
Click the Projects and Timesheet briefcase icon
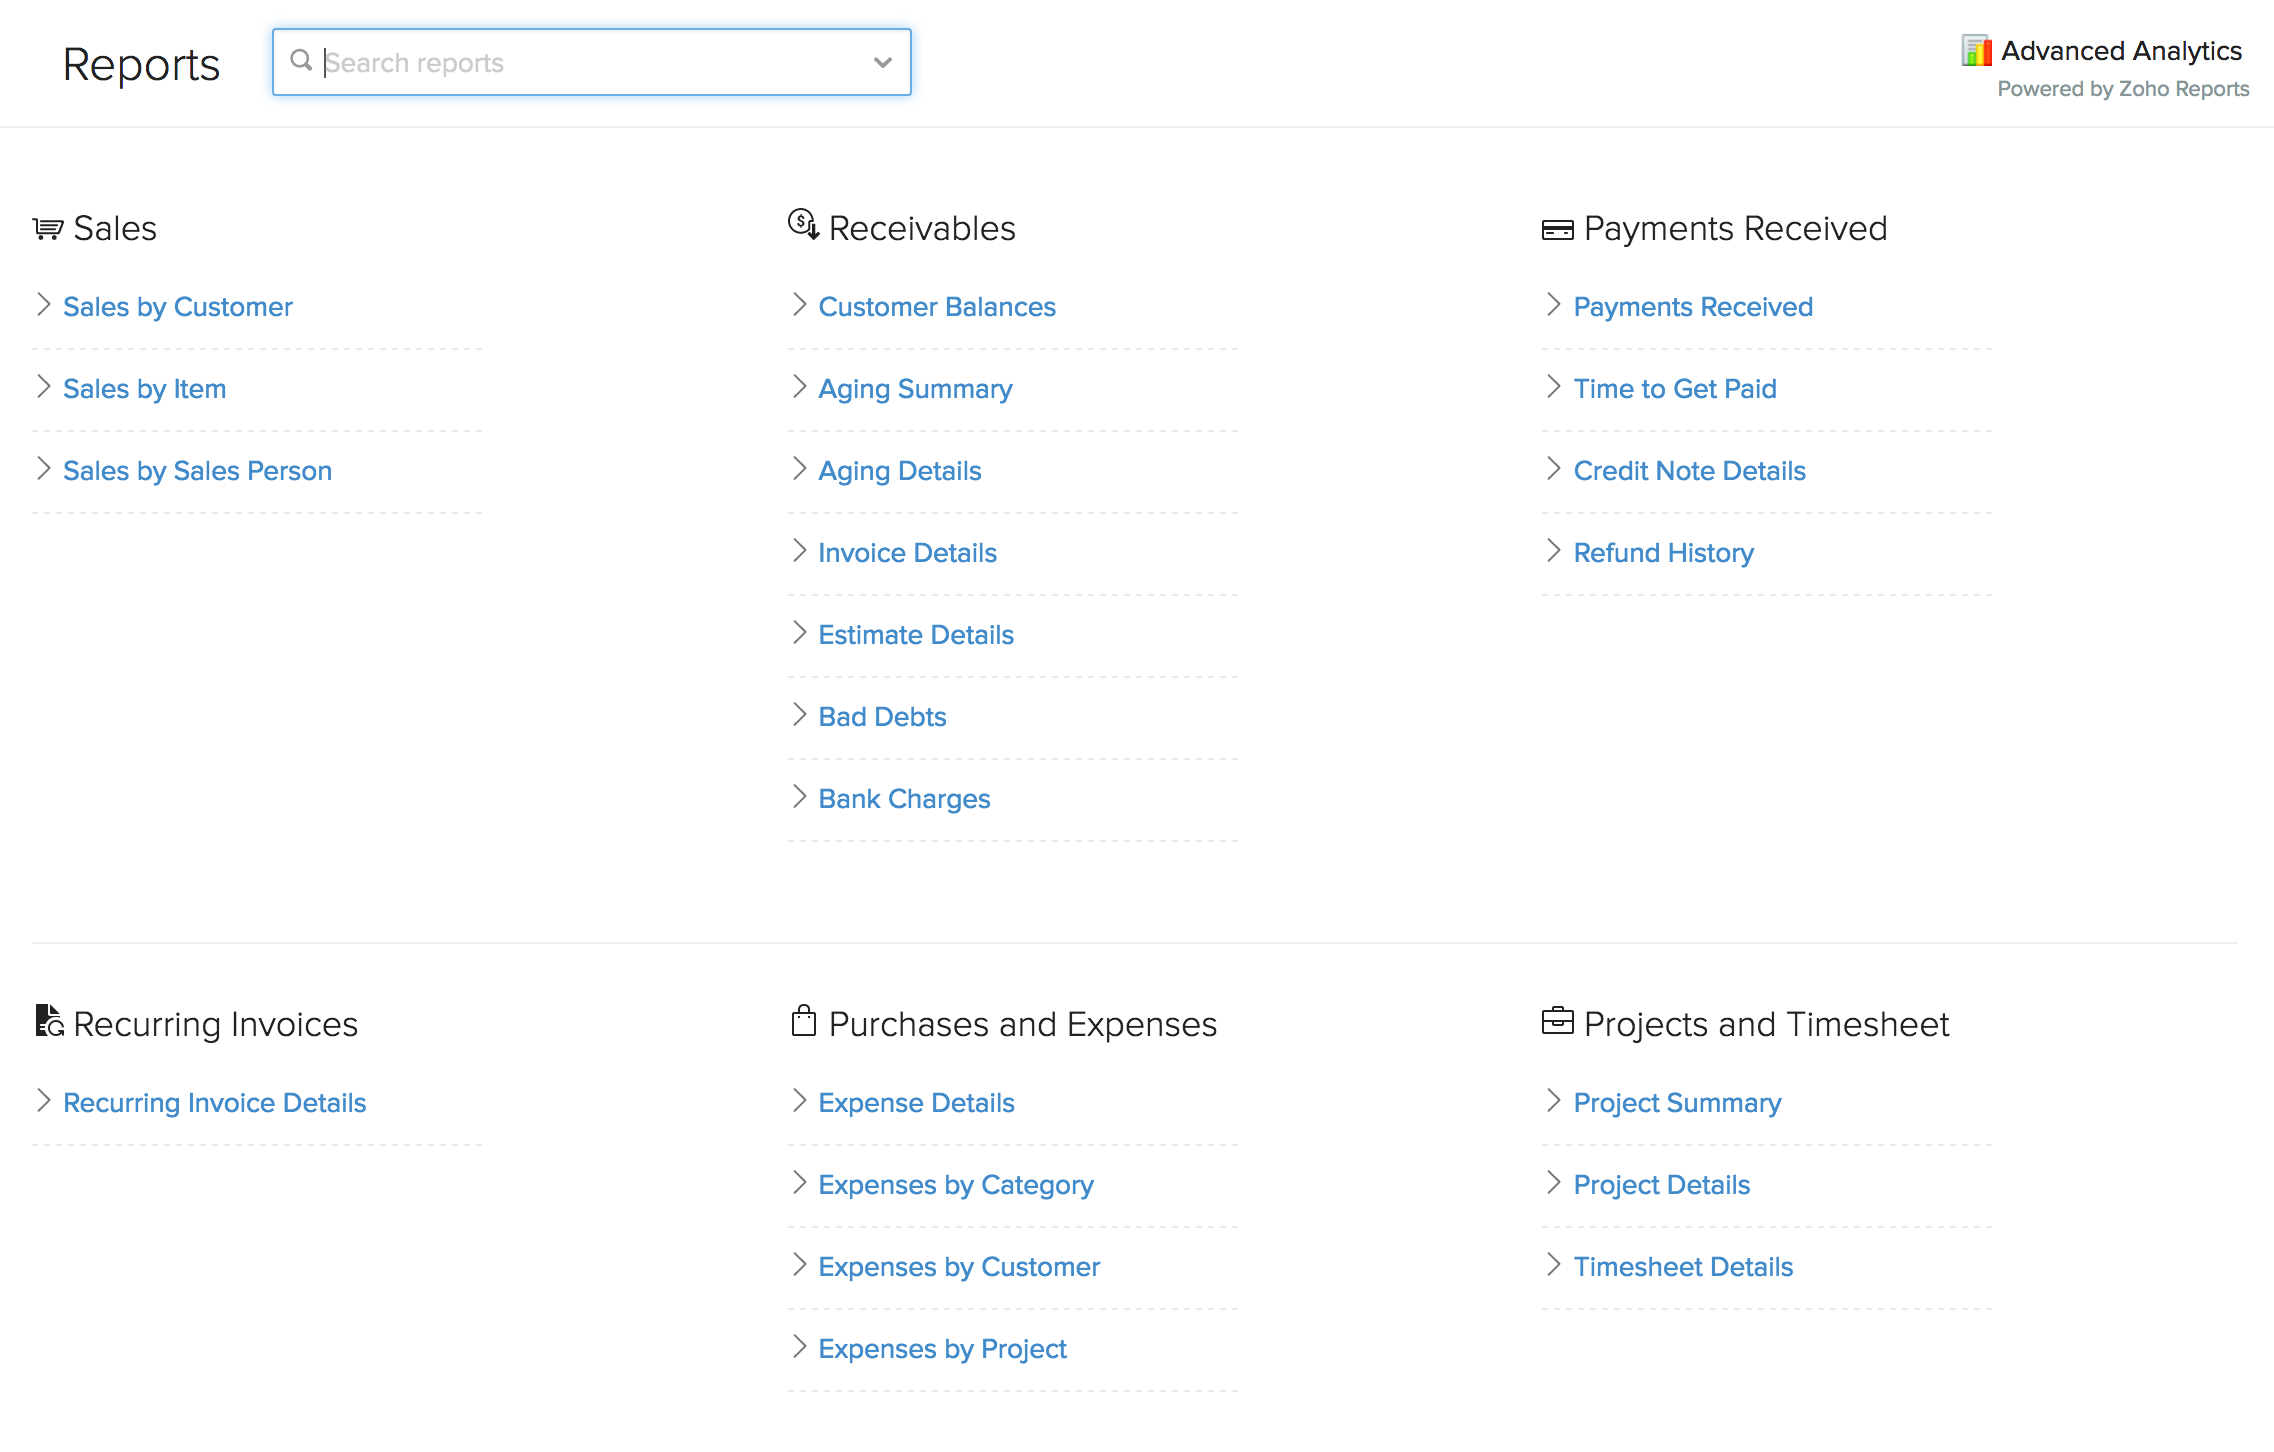1557,1022
